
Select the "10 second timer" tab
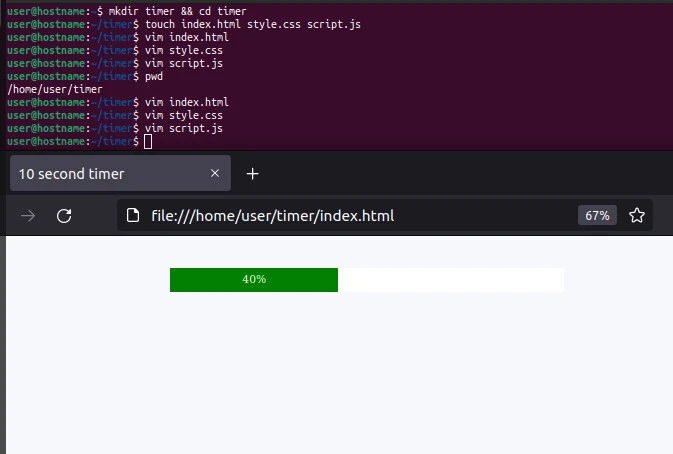(x=100, y=174)
